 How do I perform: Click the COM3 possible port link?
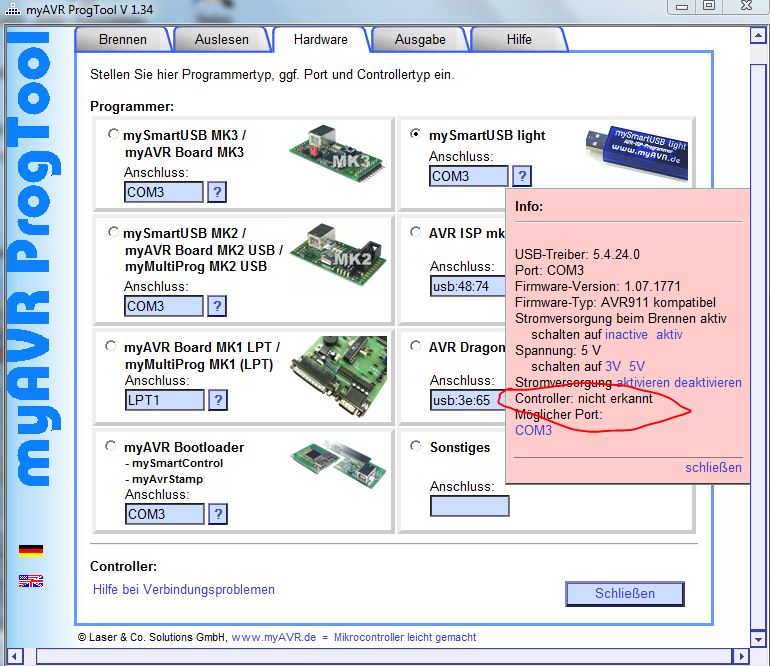pyautogui.click(x=533, y=430)
